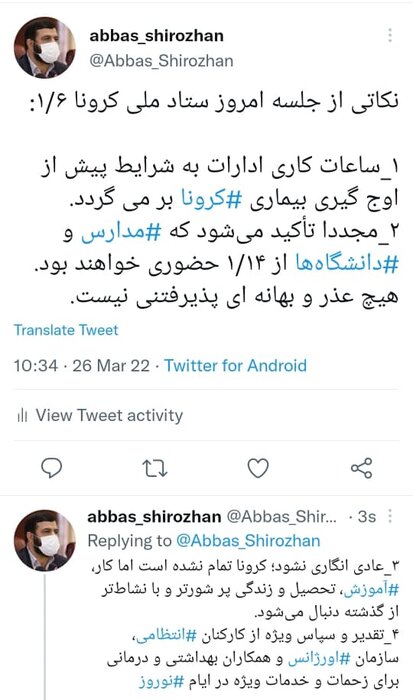Click the abbas_shirozhan display name at top
Screen dimensions: 413x700
coord(157,36)
